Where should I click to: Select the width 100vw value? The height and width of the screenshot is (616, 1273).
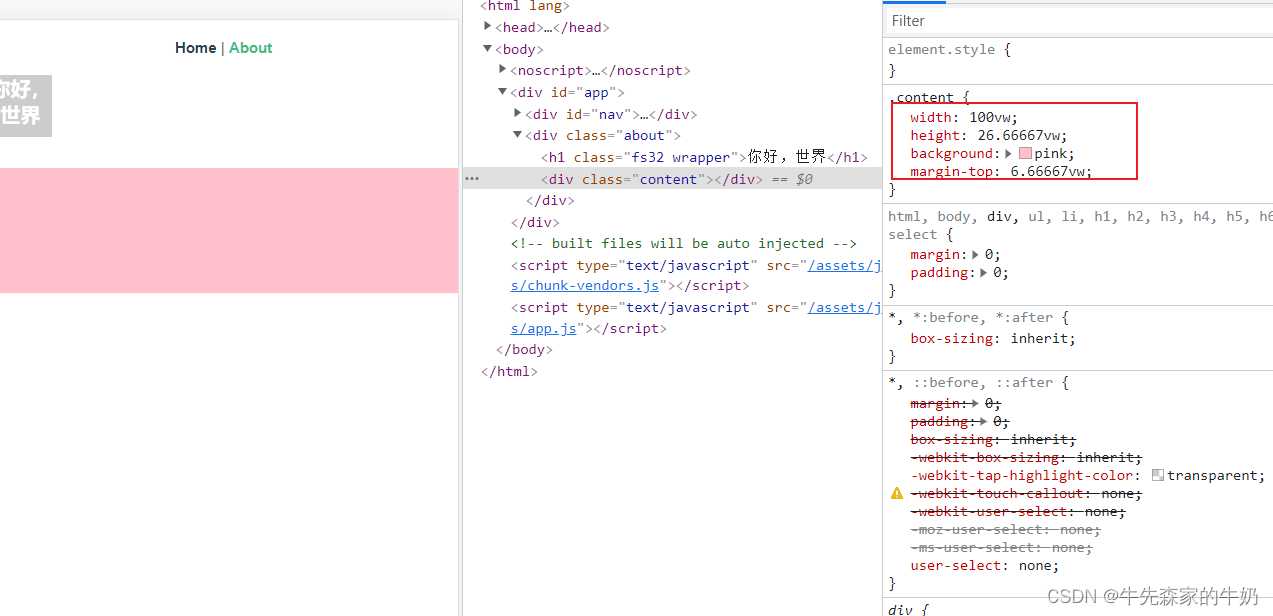[x=989, y=118]
